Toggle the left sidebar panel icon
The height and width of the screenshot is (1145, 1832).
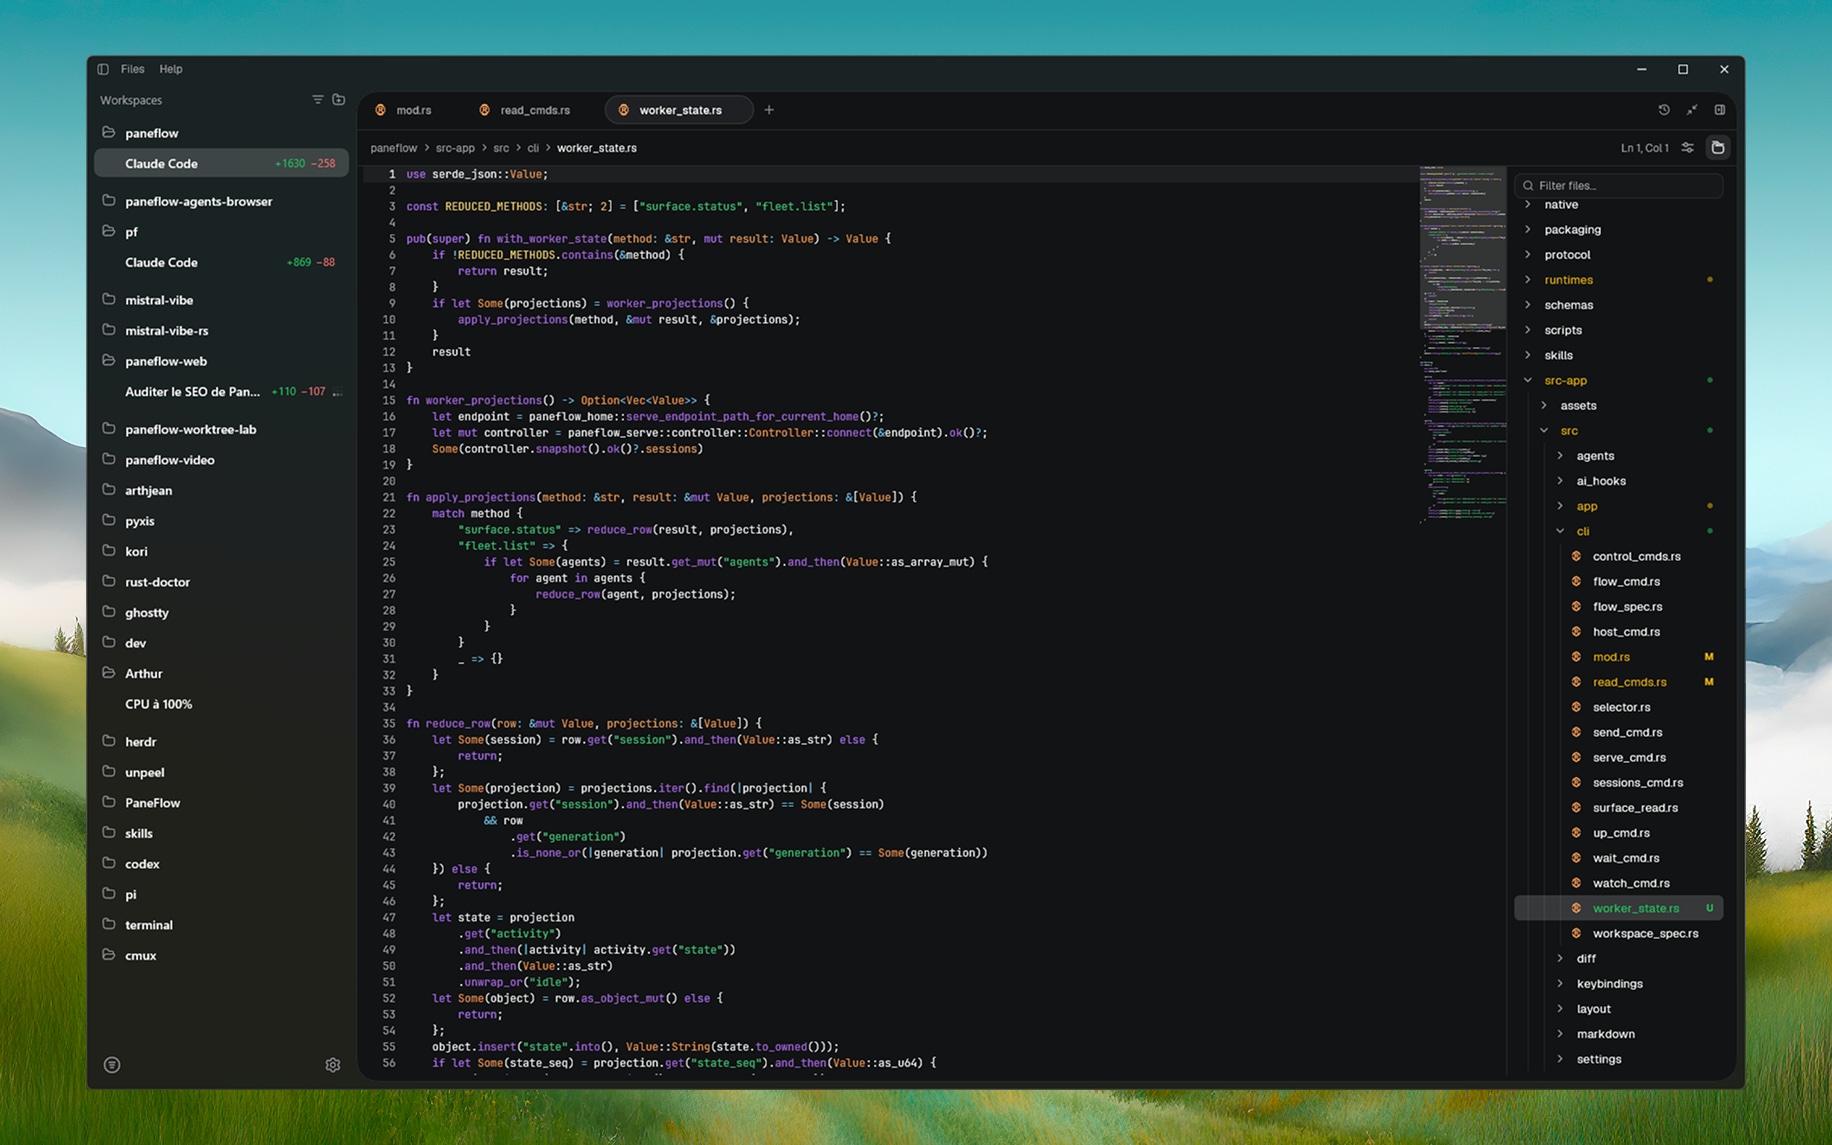pos(103,69)
